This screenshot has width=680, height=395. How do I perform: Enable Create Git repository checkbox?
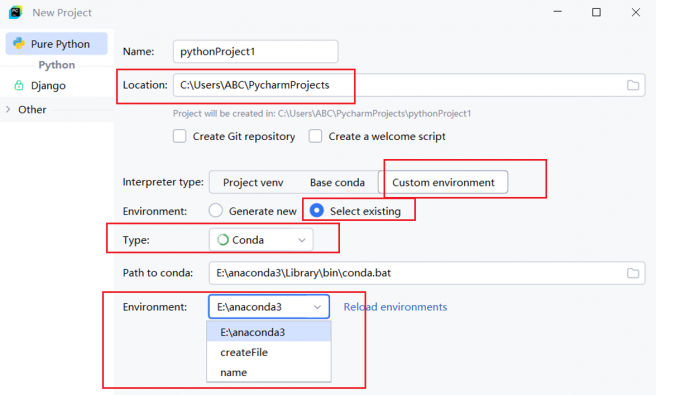tap(180, 136)
